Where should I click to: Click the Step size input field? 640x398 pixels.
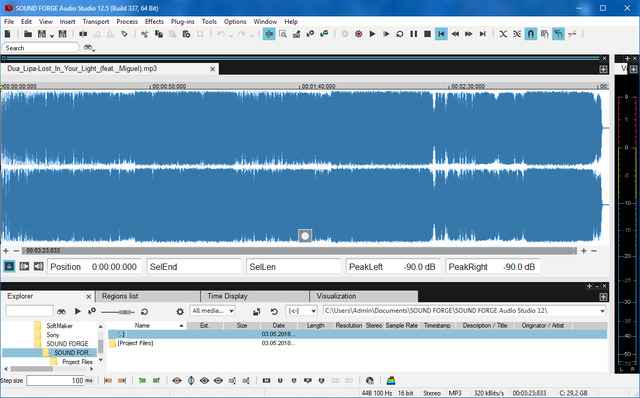(x=56, y=380)
